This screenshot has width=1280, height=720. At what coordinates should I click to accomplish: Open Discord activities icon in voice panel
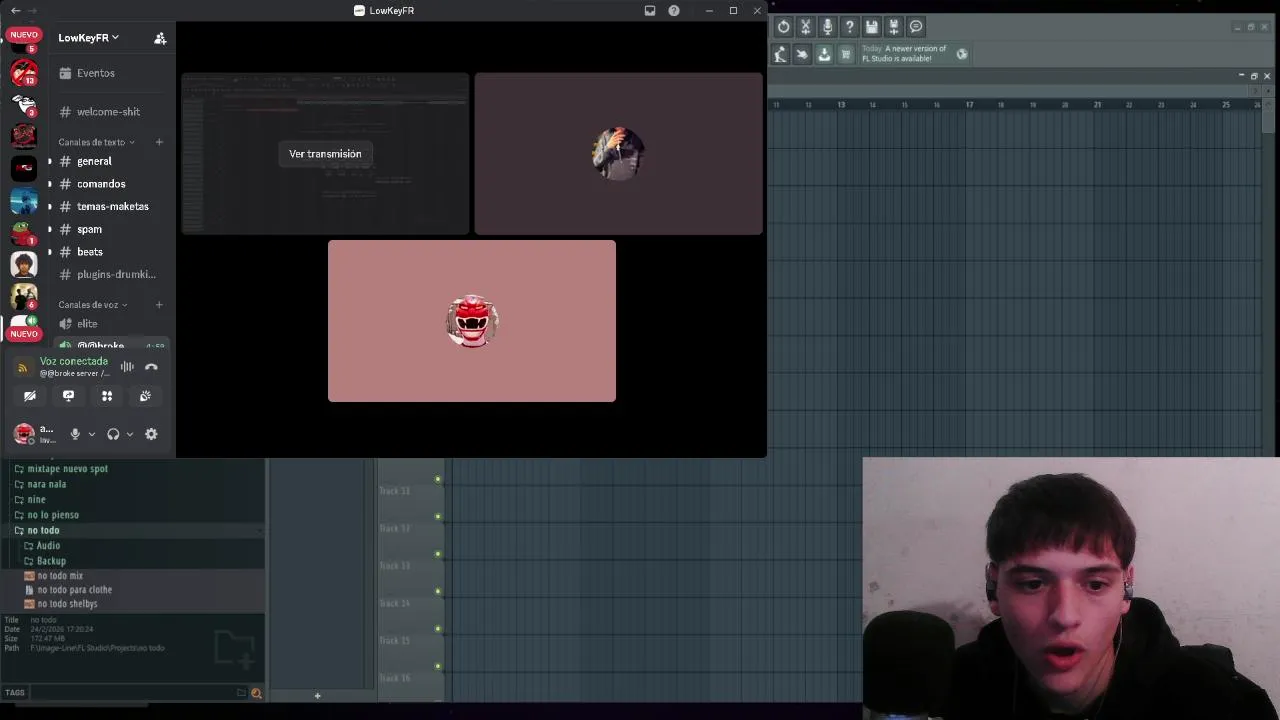tap(107, 396)
